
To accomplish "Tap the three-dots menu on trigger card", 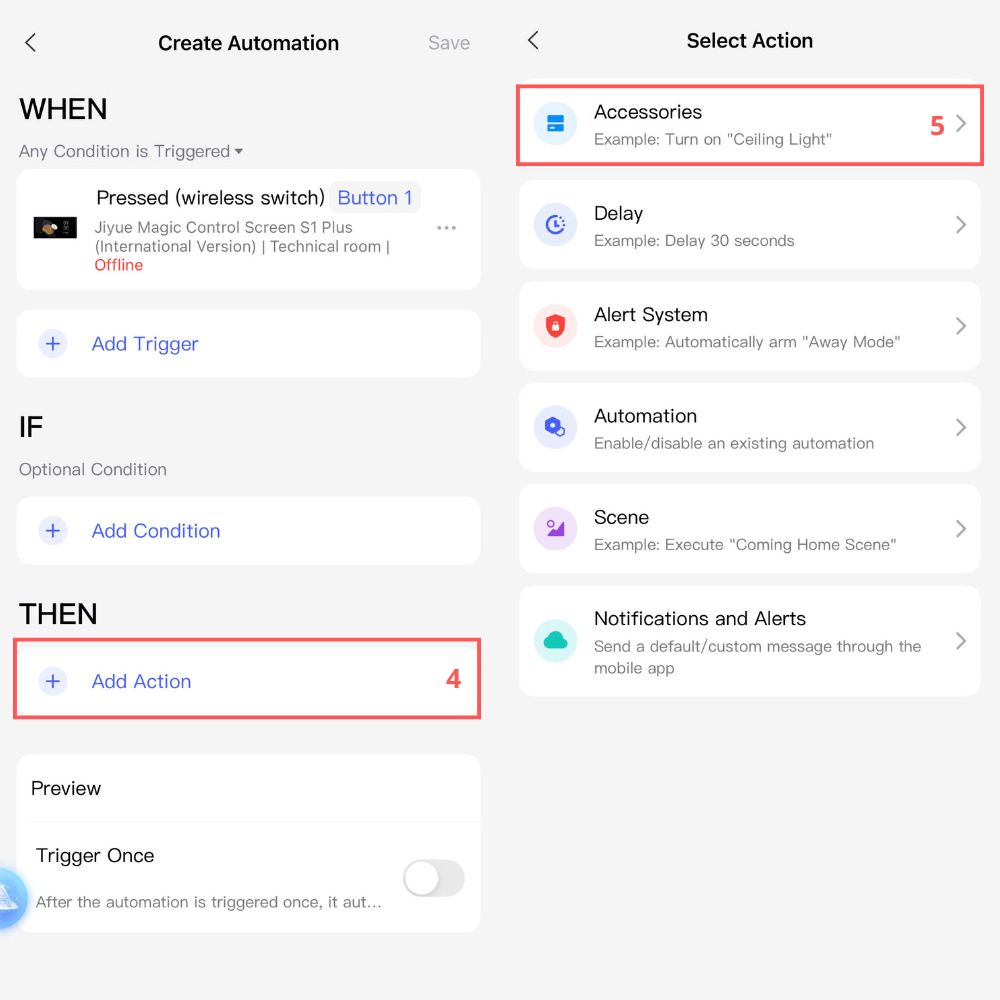I will (x=446, y=228).
